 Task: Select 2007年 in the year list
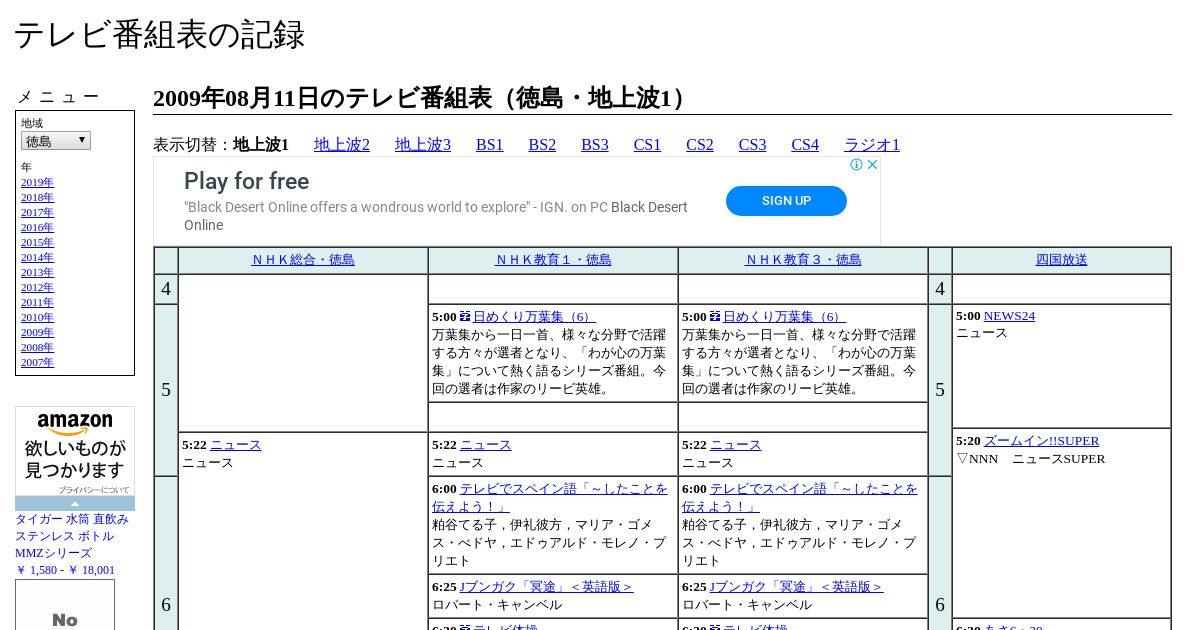pyautogui.click(x=37, y=362)
